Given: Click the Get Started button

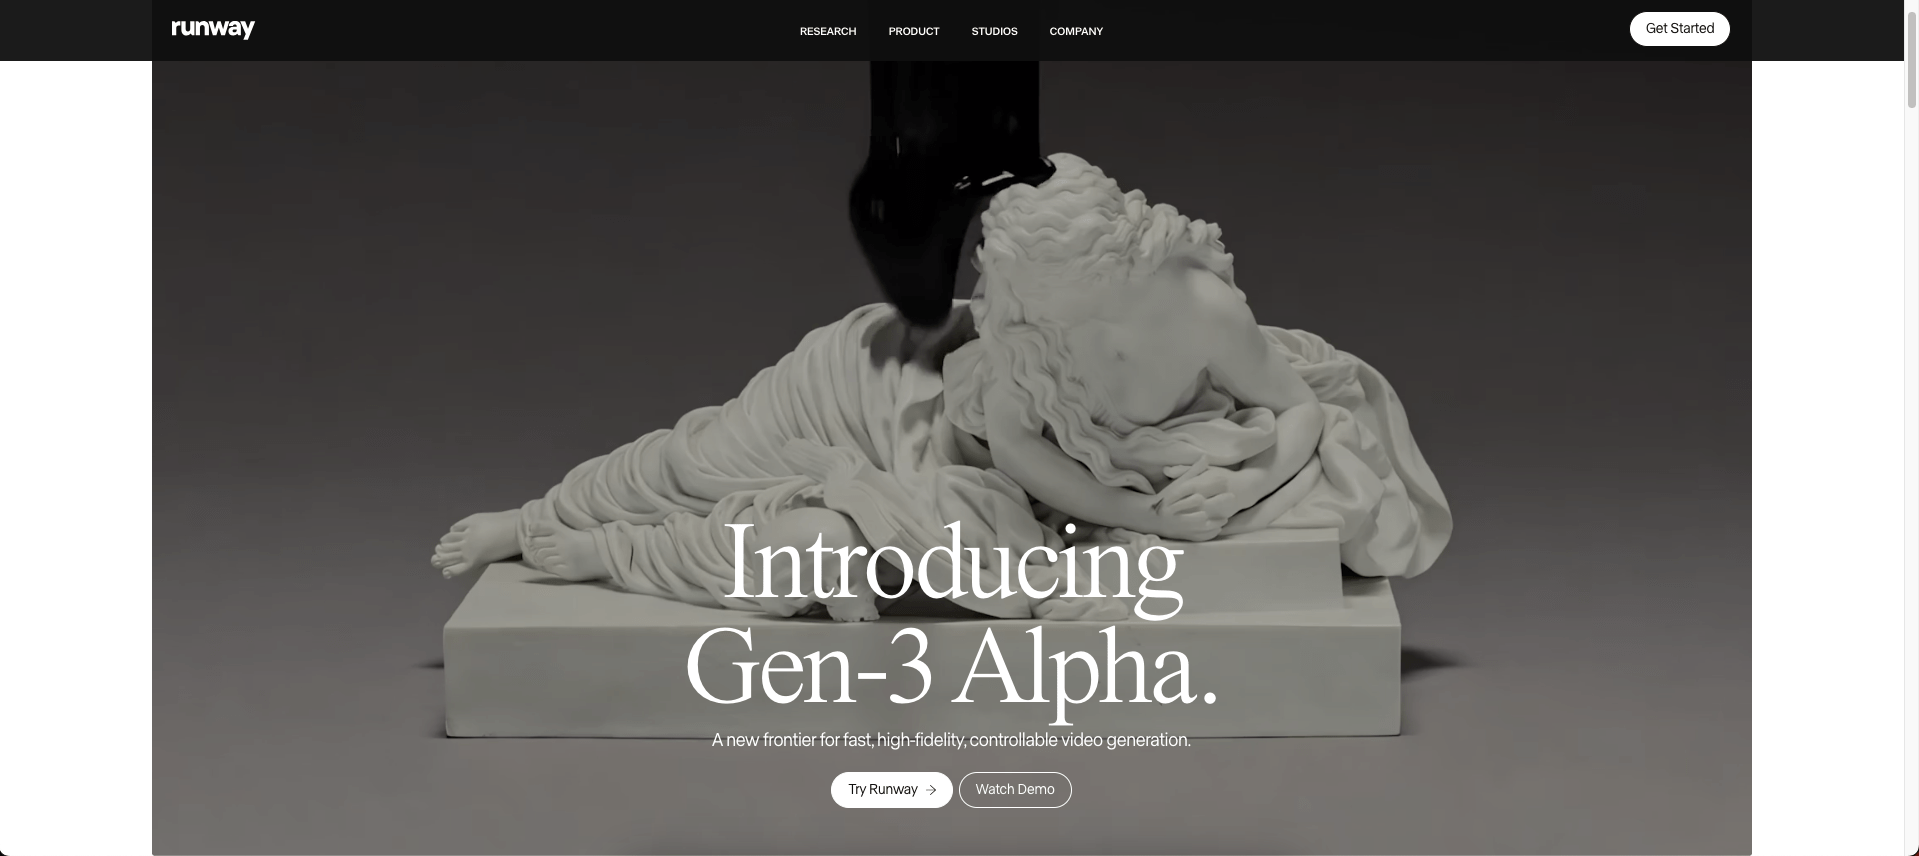Looking at the screenshot, I should pos(1680,29).
